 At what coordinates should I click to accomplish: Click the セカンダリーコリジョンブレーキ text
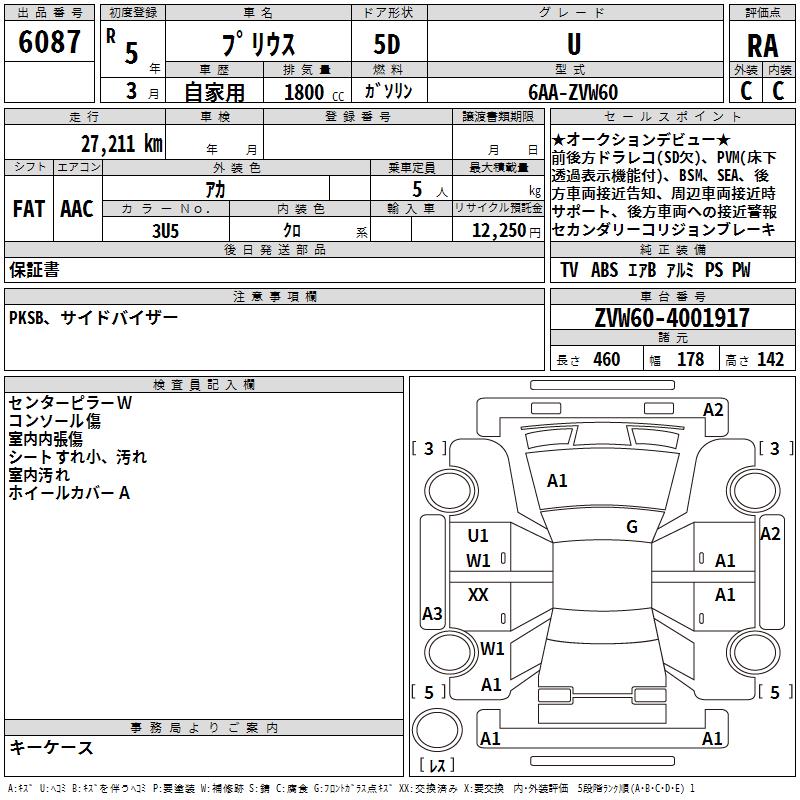pyautogui.click(x=664, y=230)
